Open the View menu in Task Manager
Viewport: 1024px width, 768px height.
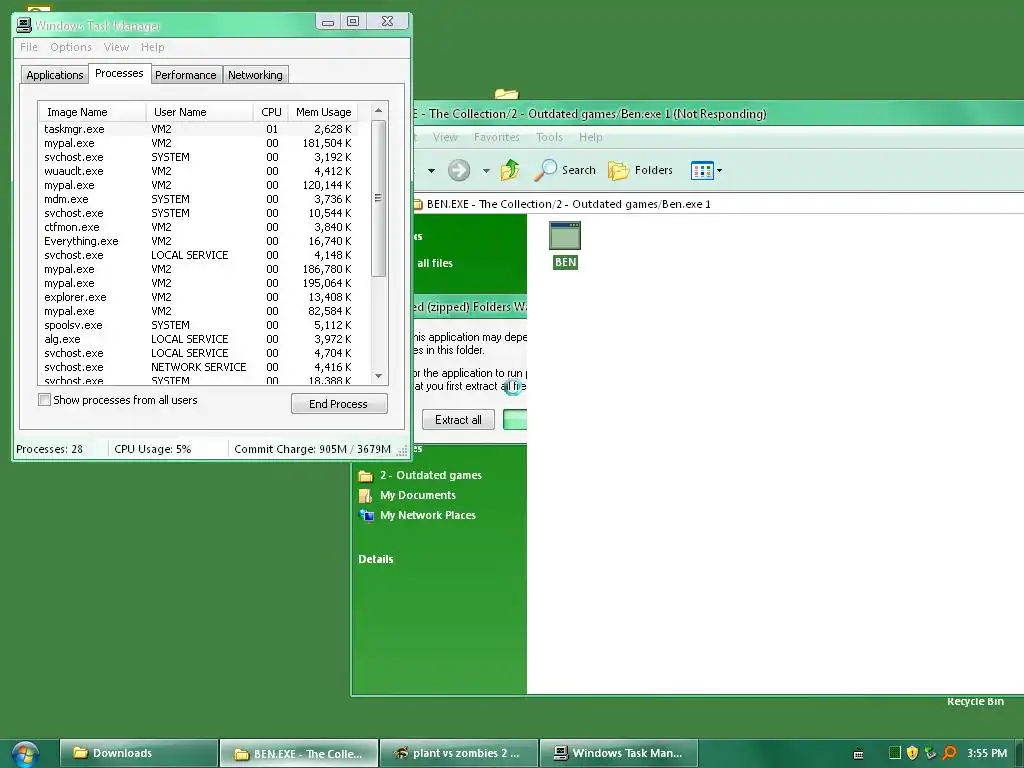(116, 47)
